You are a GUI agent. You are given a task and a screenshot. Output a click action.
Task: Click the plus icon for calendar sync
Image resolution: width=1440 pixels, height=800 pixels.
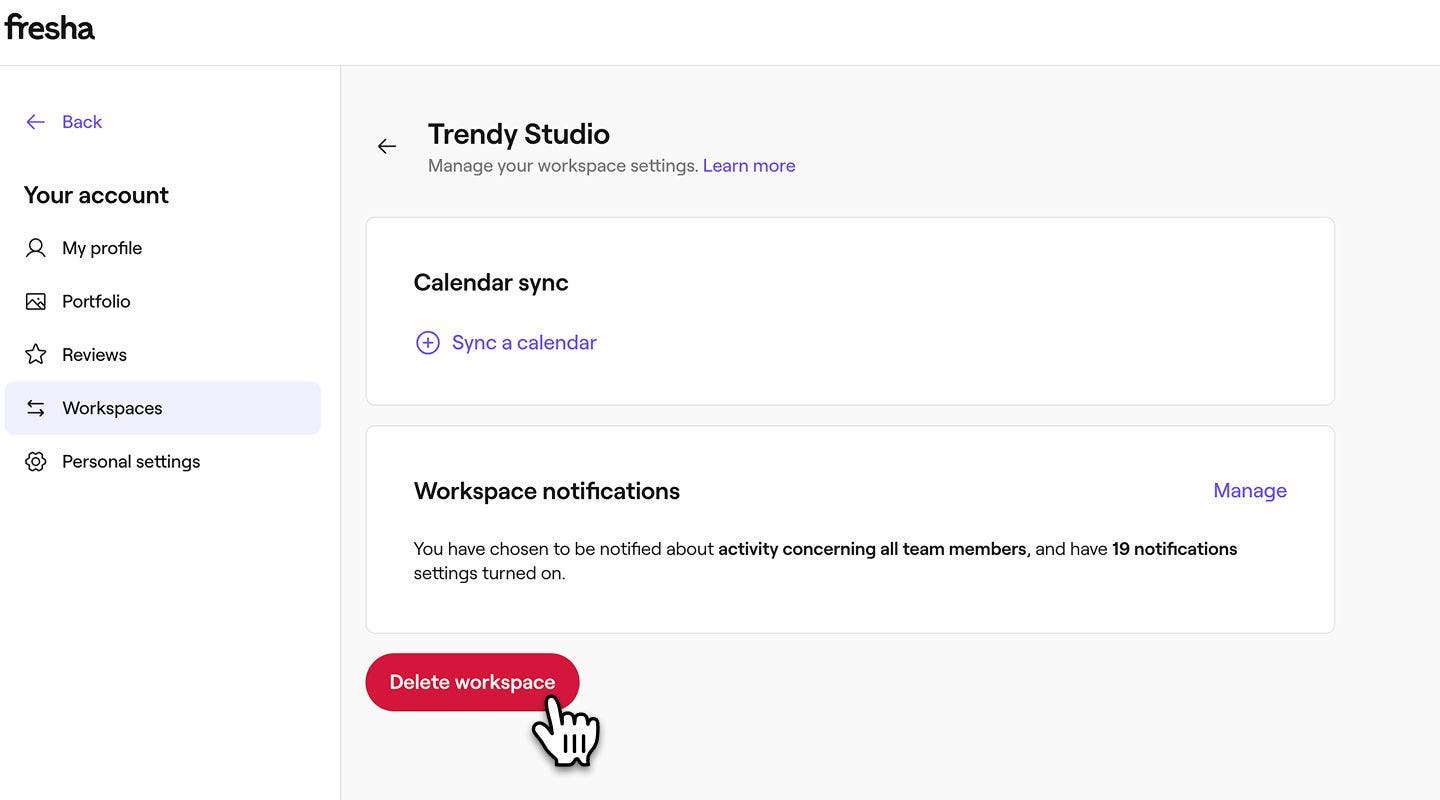pyautogui.click(x=427, y=343)
